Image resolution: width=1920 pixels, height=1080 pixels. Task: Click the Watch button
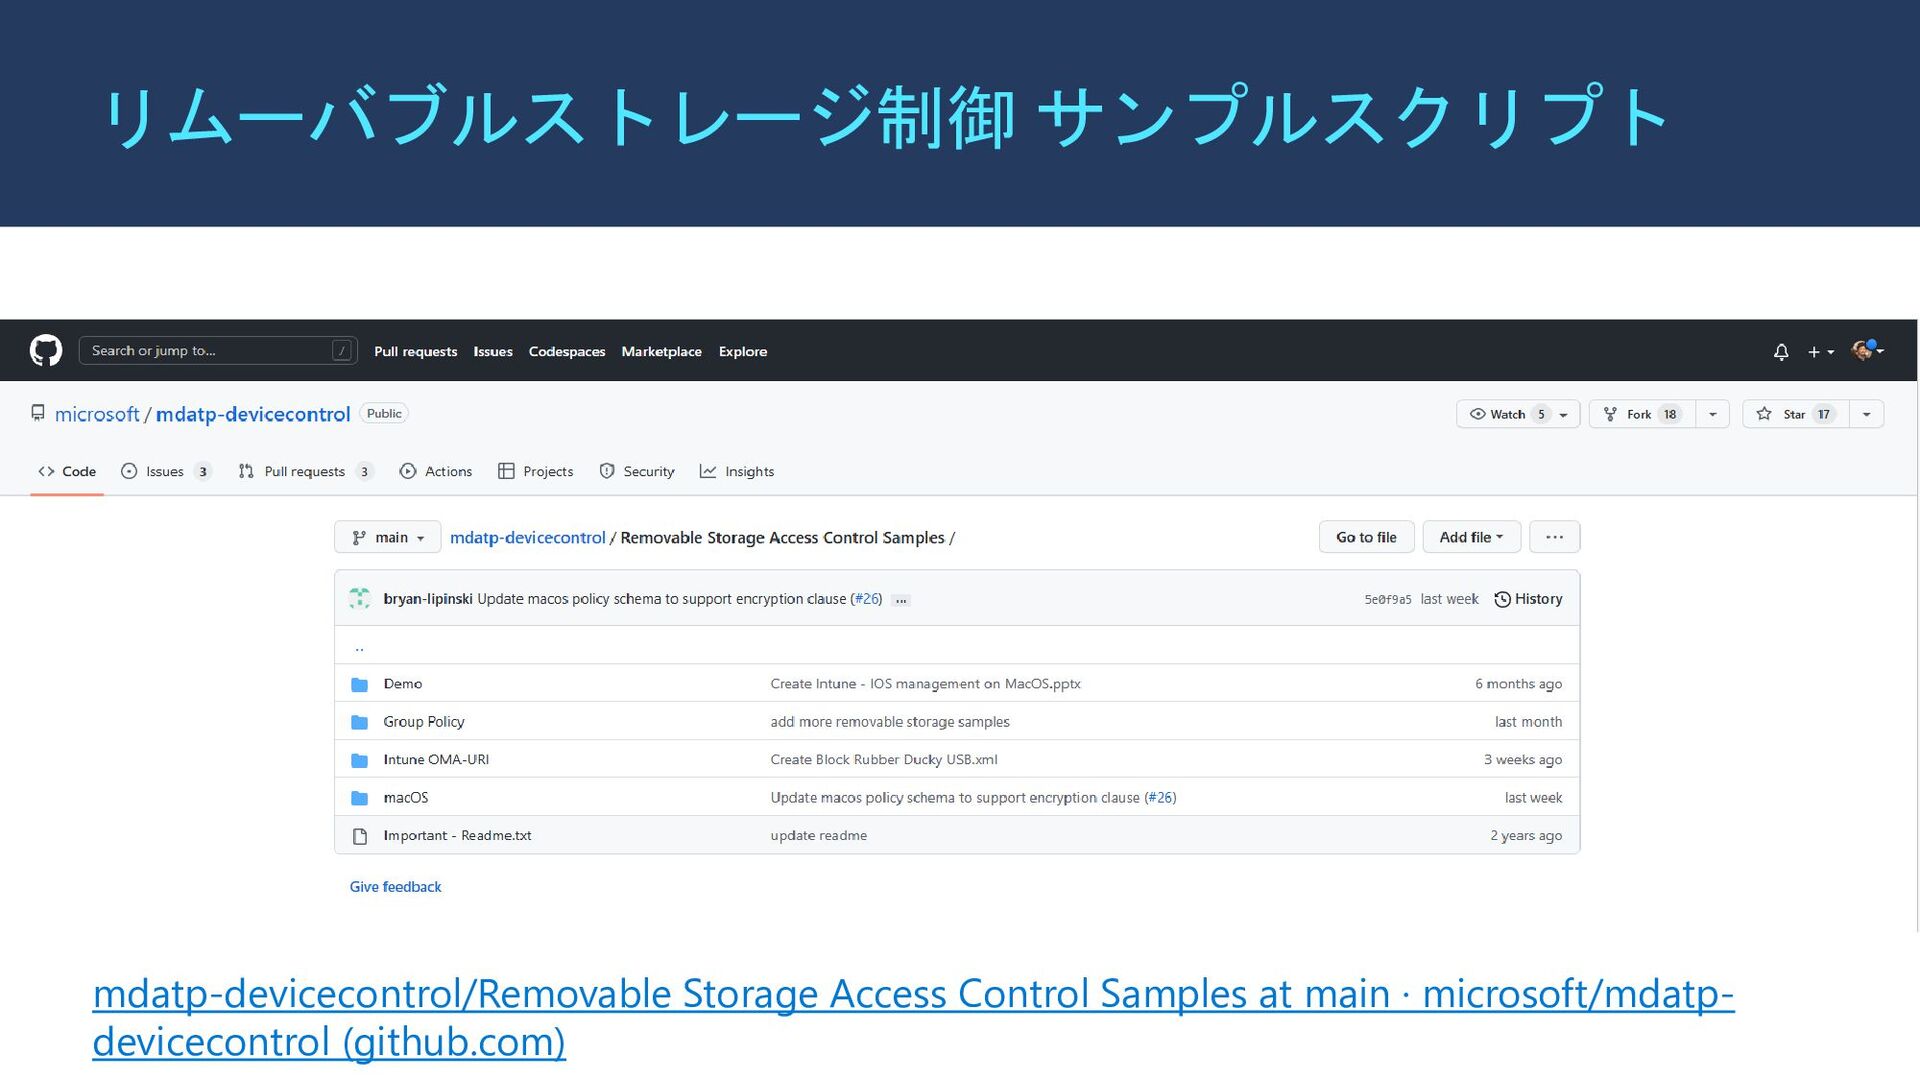point(1517,414)
